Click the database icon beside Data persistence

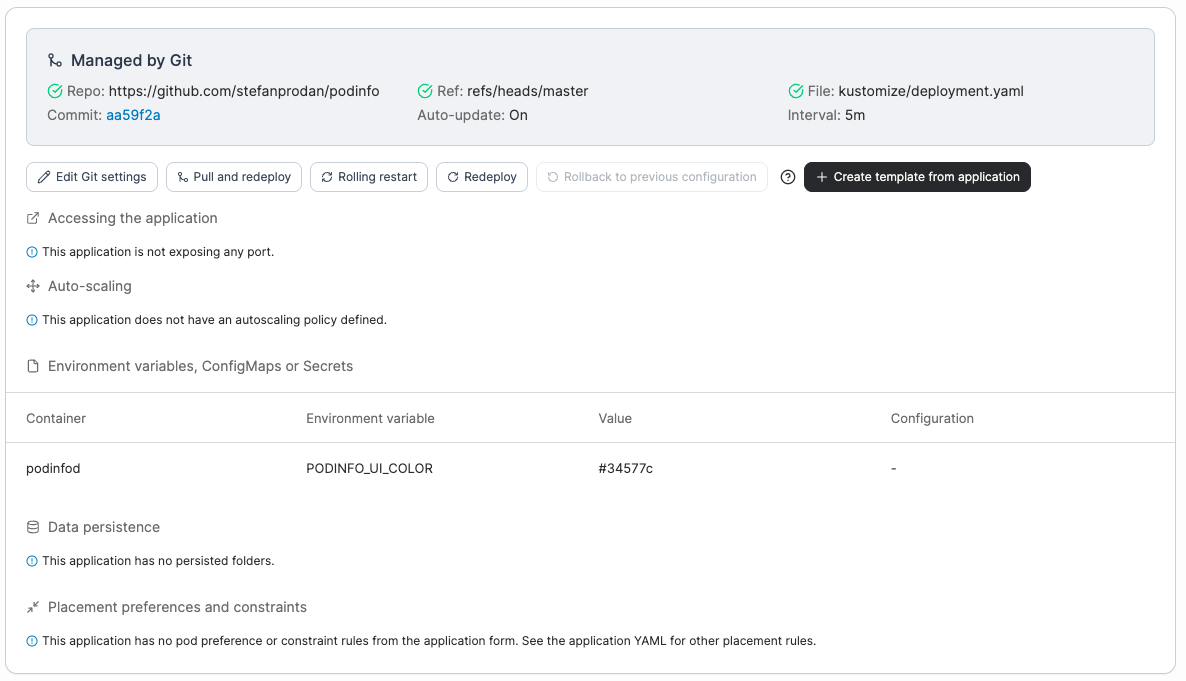tap(33, 527)
